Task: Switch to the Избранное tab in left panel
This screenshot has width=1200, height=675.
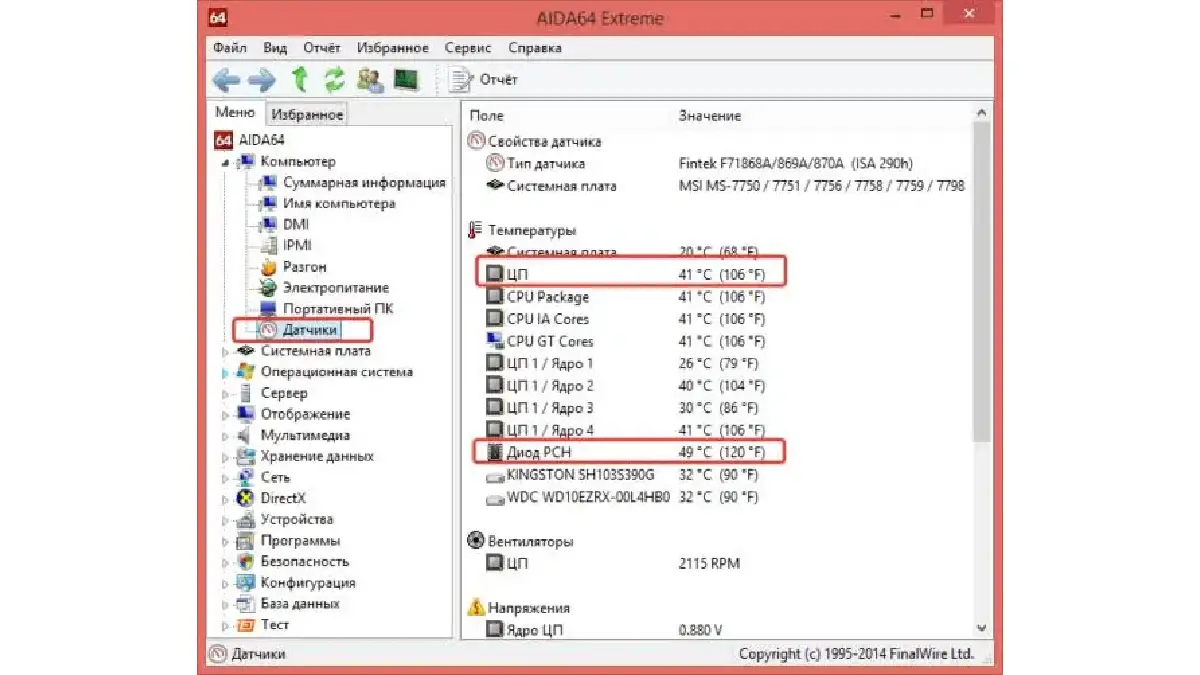Action: click(307, 115)
